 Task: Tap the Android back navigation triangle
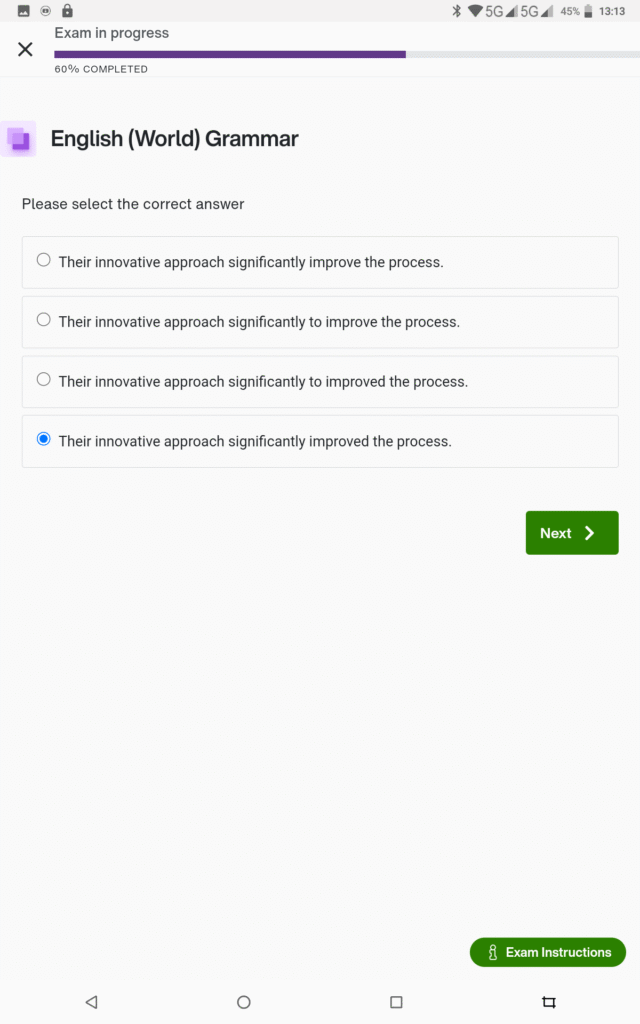tap(91, 1001)
